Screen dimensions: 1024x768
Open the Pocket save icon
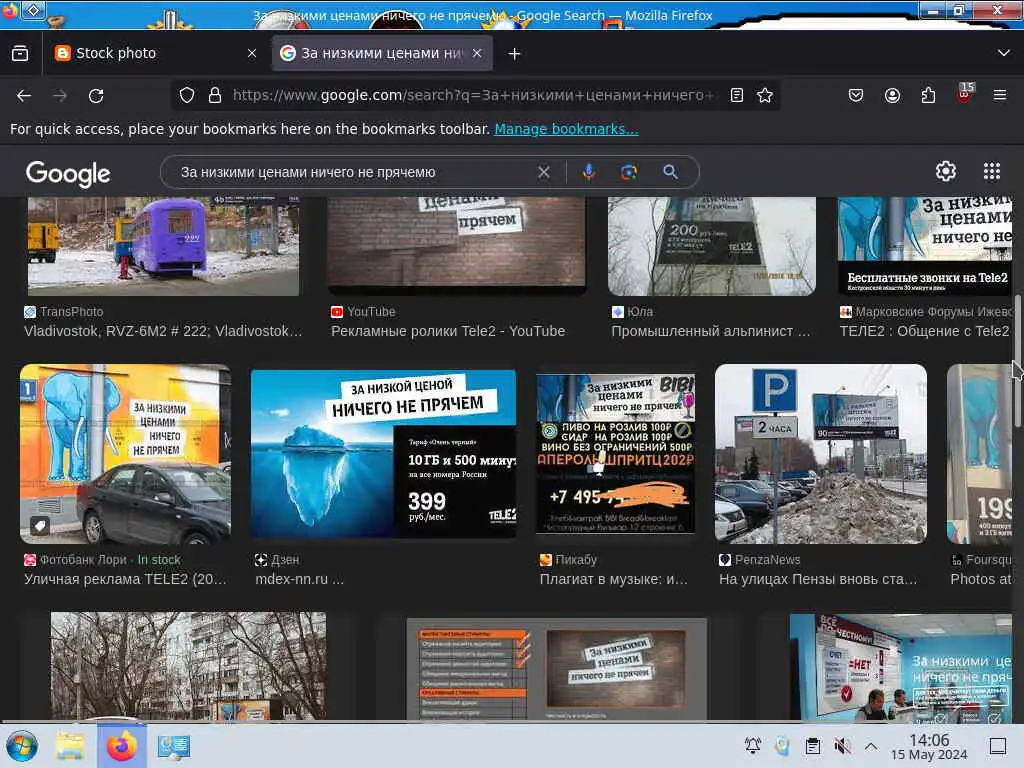(x=856, y=95)
